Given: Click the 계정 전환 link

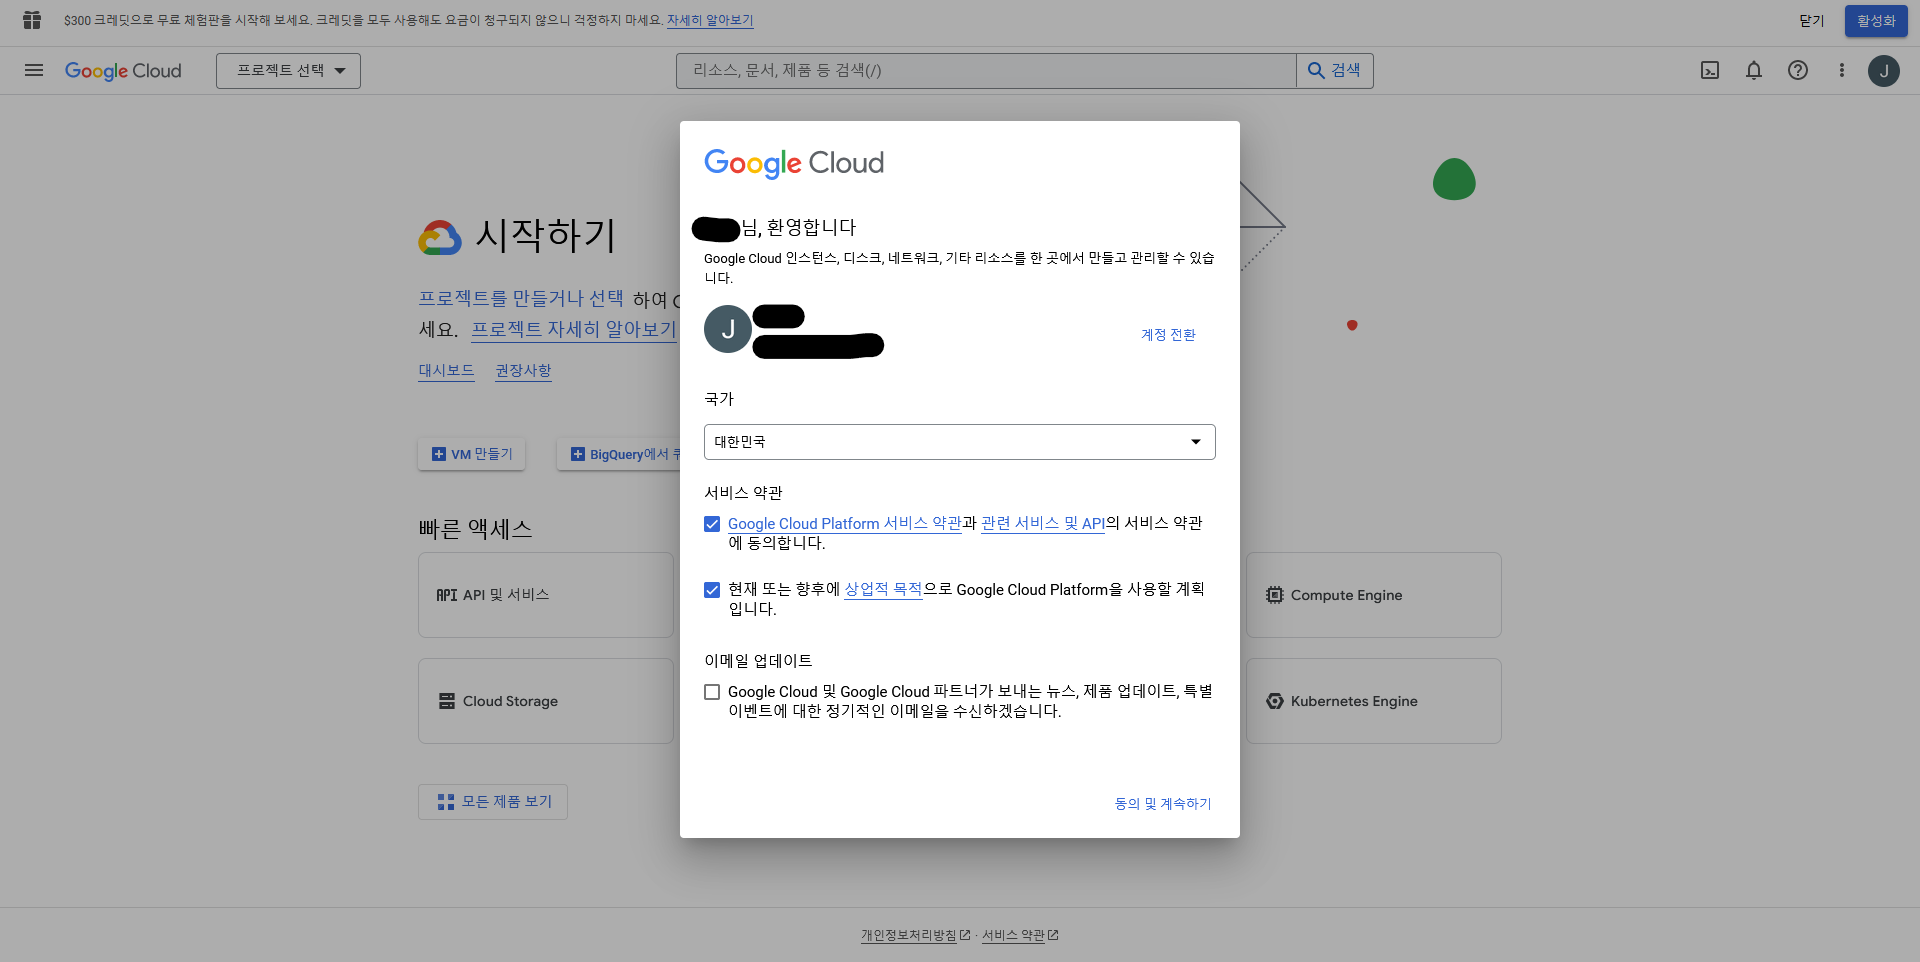Looking at the screenshot, I should pos(1168,335).
